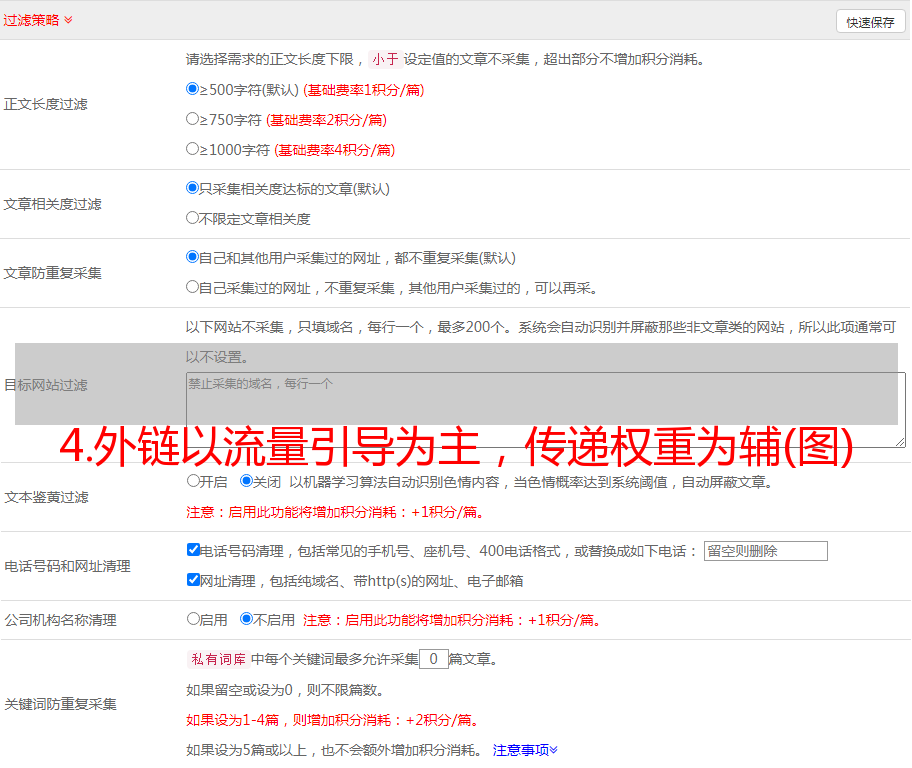Expand the 注意事项 link
This screenshot has width=912, height=768.
click(525, 750)
